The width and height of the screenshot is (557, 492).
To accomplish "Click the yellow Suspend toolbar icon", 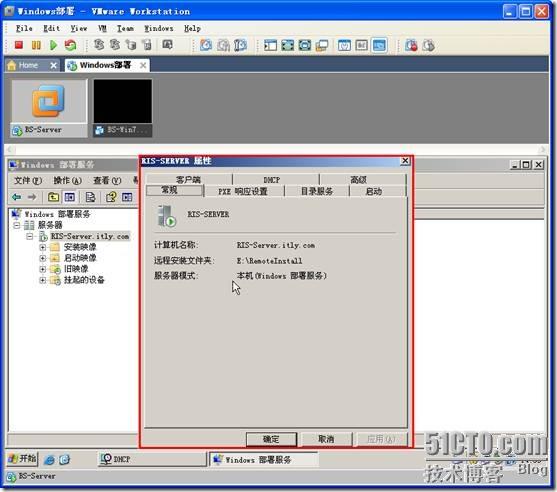I will coord(36,45).
